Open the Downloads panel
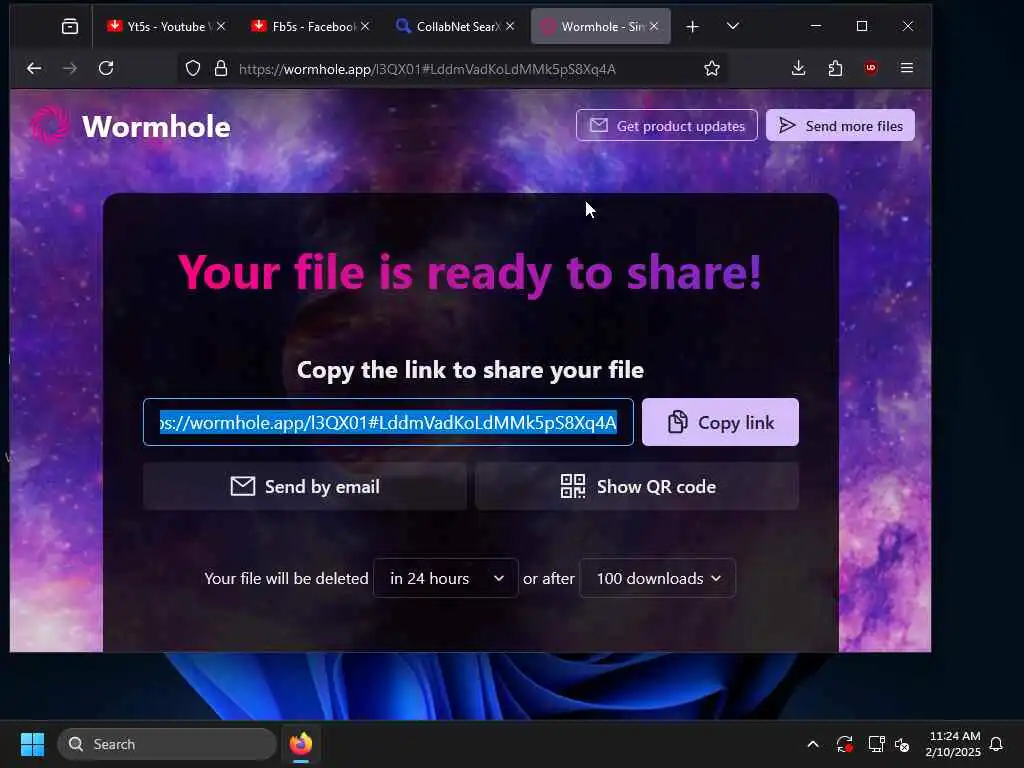 [x=799, y=68]
